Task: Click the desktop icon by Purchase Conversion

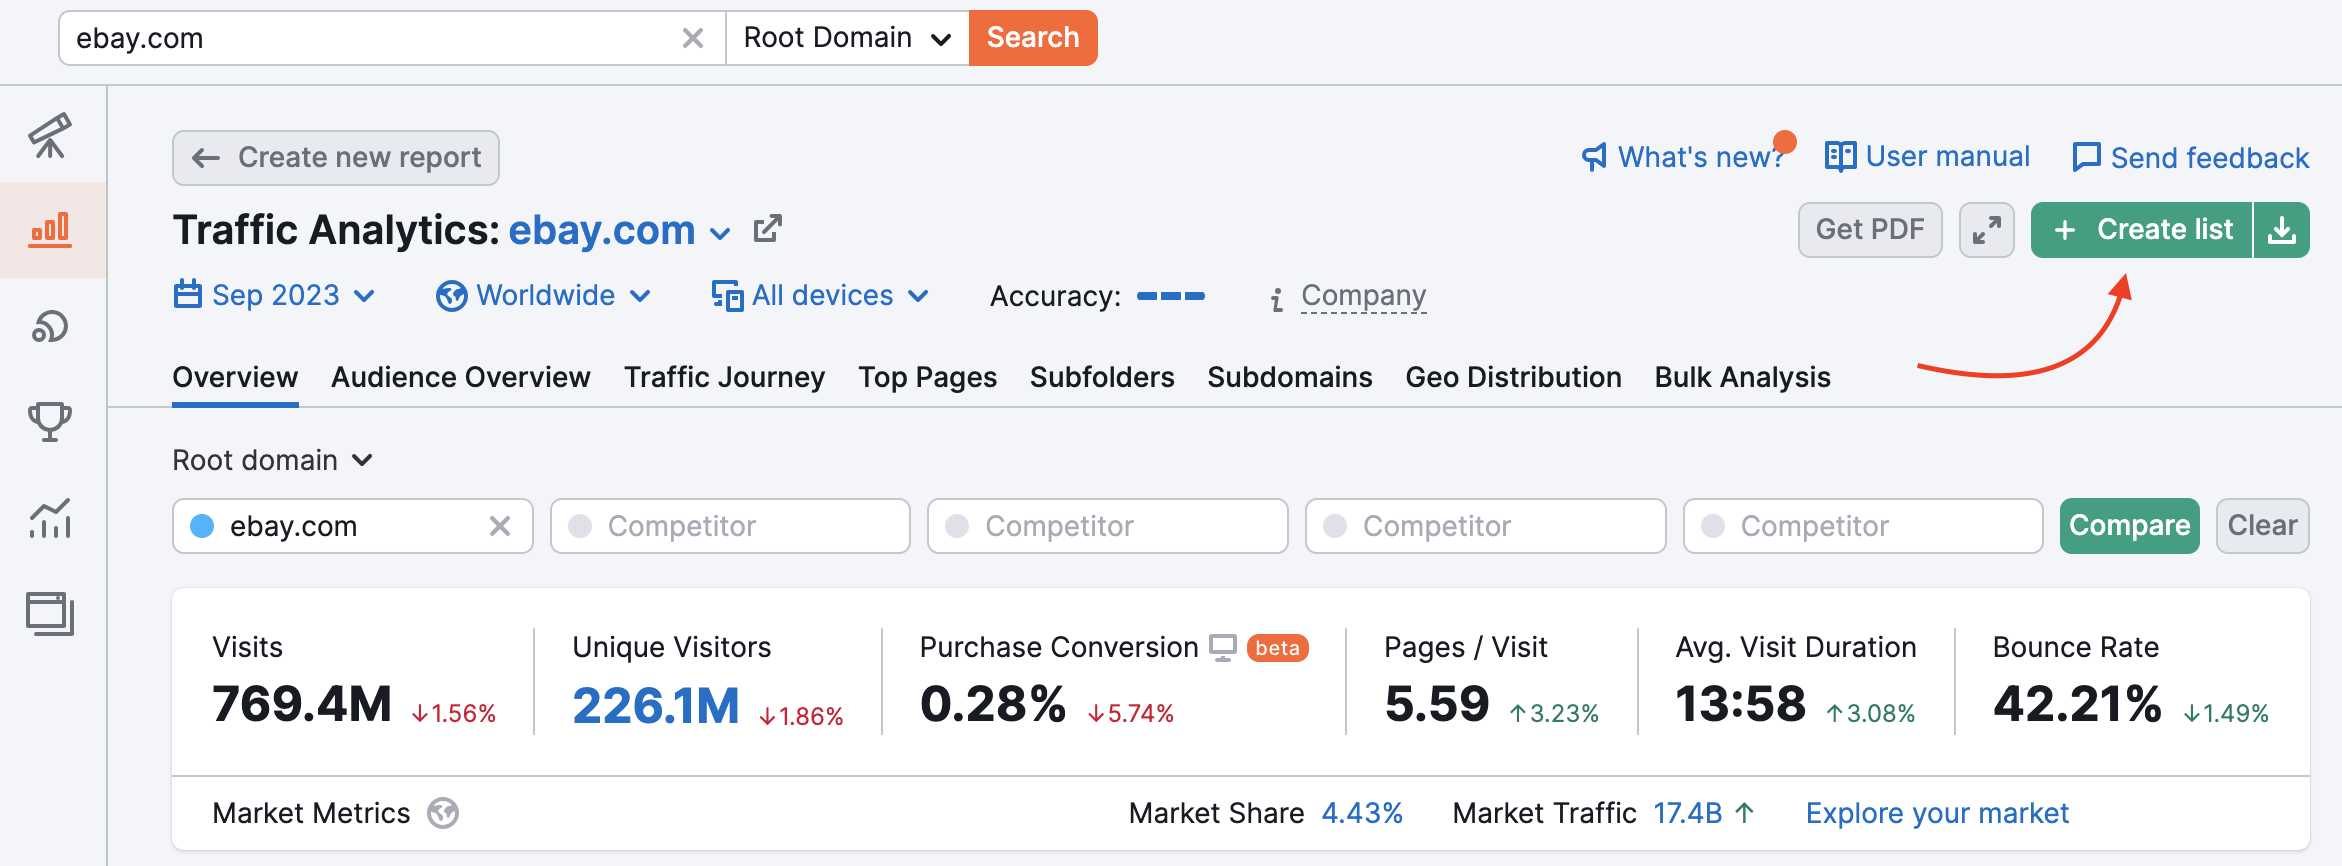Action: pyautogui.click(x=1223, y=648)
